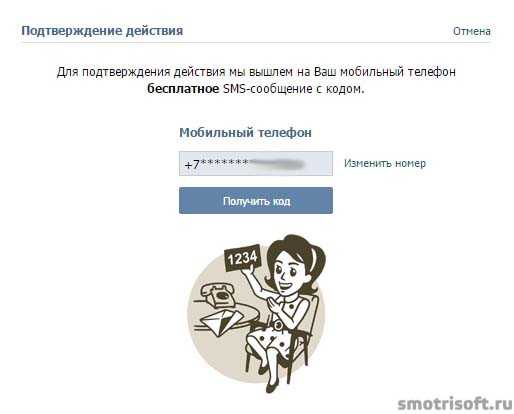514x414 pixels.
Task: Click the blurred digits in phone field
Action: 277,163
